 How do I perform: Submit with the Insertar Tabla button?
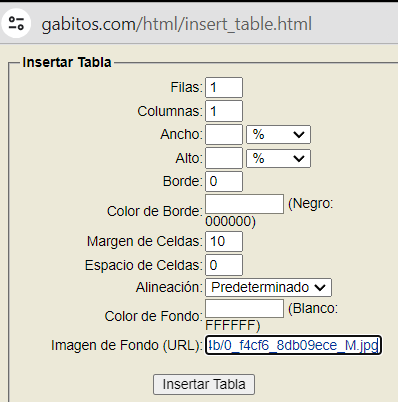click(x=204, y=384)
